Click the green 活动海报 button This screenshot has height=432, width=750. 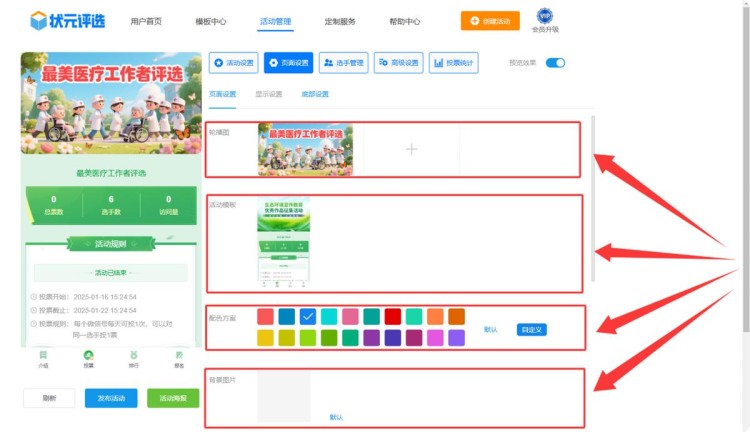click(173, 398)
